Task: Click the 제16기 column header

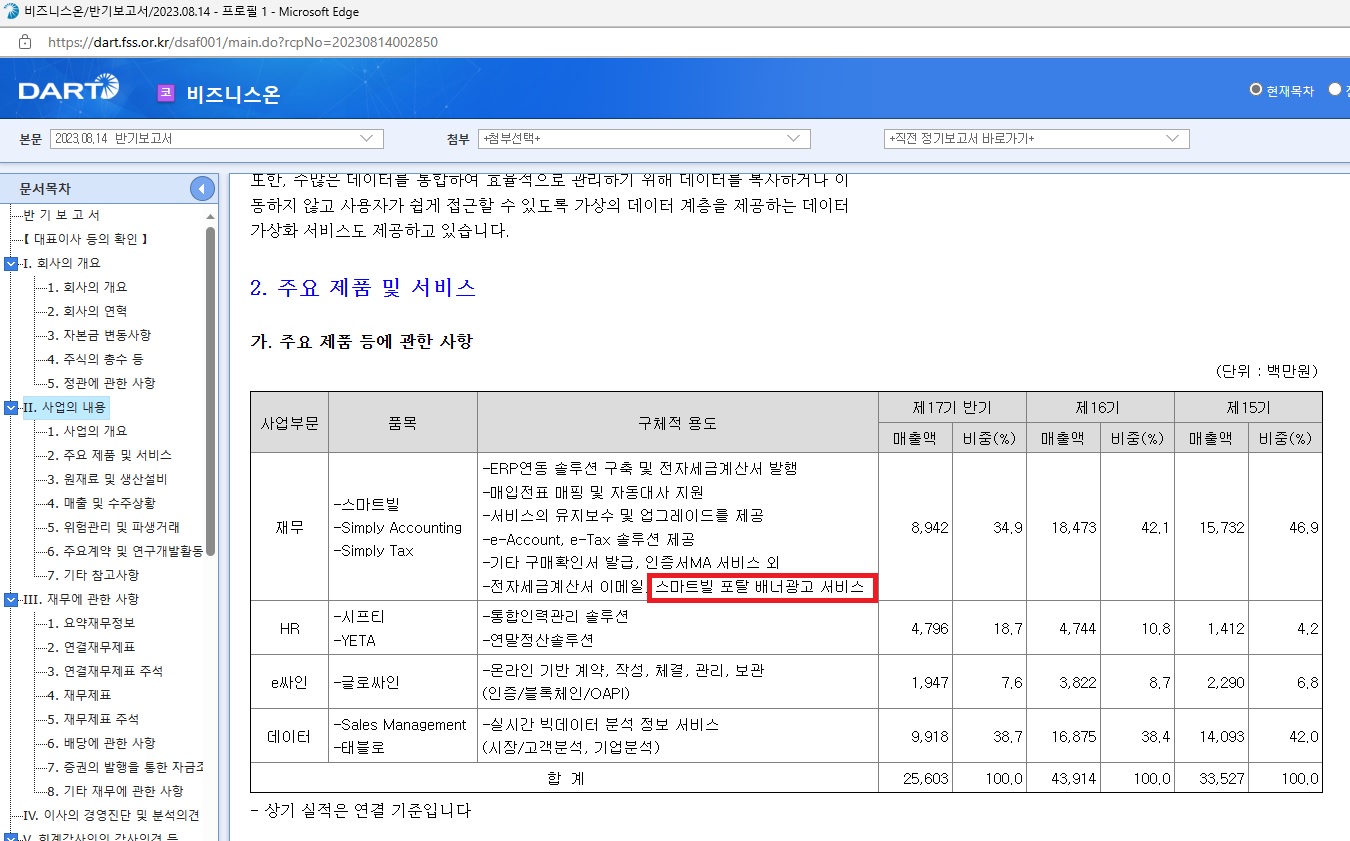Action: tap(1100, 408)
